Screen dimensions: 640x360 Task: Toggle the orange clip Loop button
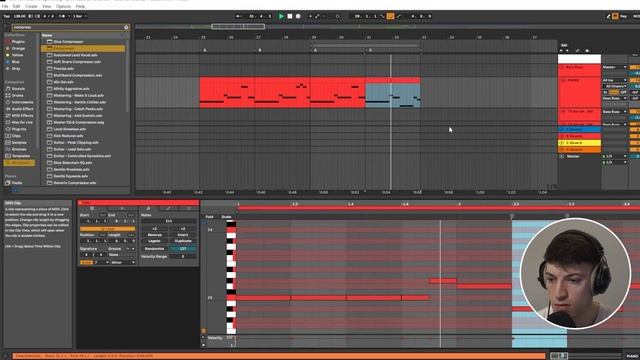(x=108, y=229)
